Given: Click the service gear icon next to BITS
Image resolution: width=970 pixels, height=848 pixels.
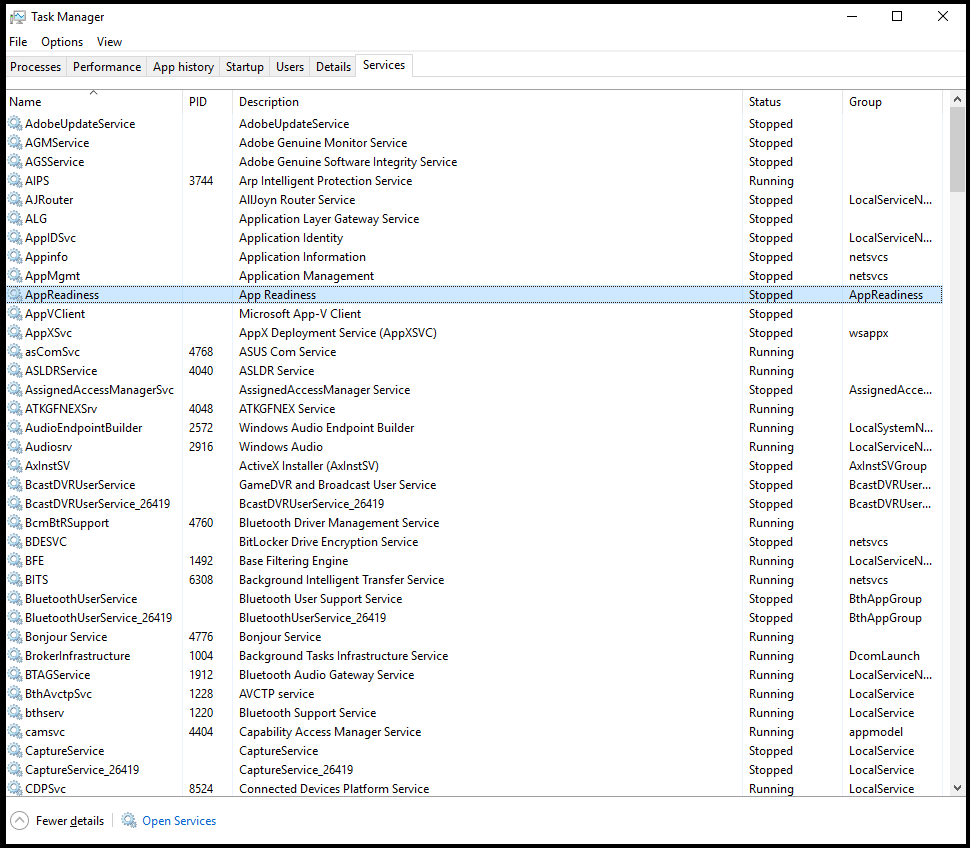Looking at the screenshot, I should point(14,579).
